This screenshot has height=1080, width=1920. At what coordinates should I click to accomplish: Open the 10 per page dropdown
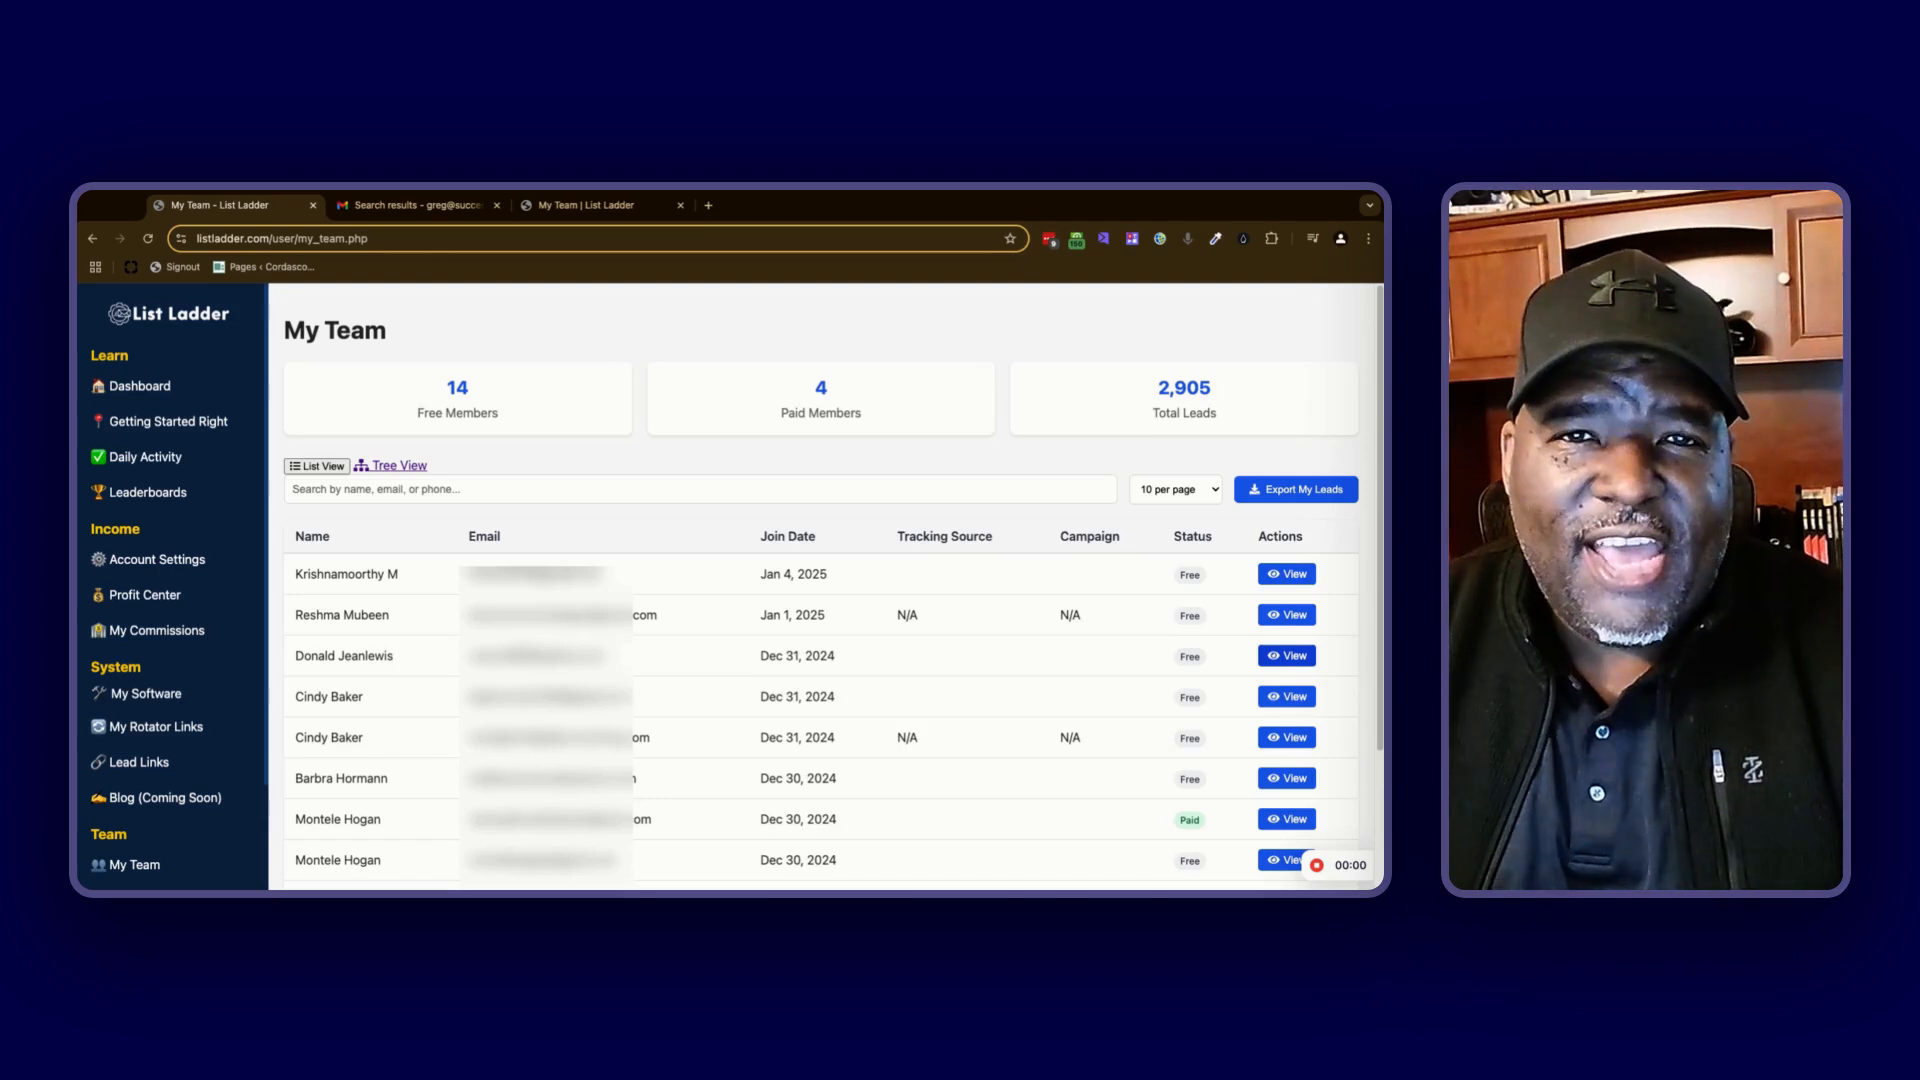point(1176,490)
